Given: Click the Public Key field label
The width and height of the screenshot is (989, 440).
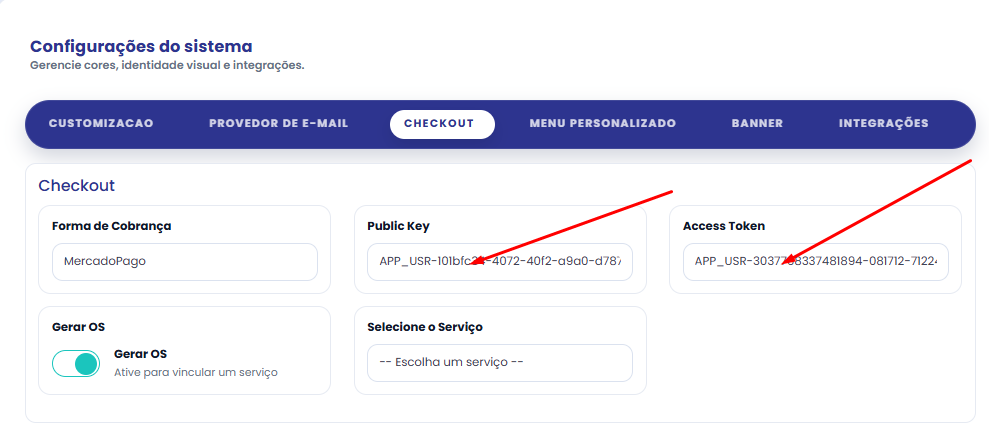Looking at the screenshot, I should pyautogui.click(x=398, y=226).
